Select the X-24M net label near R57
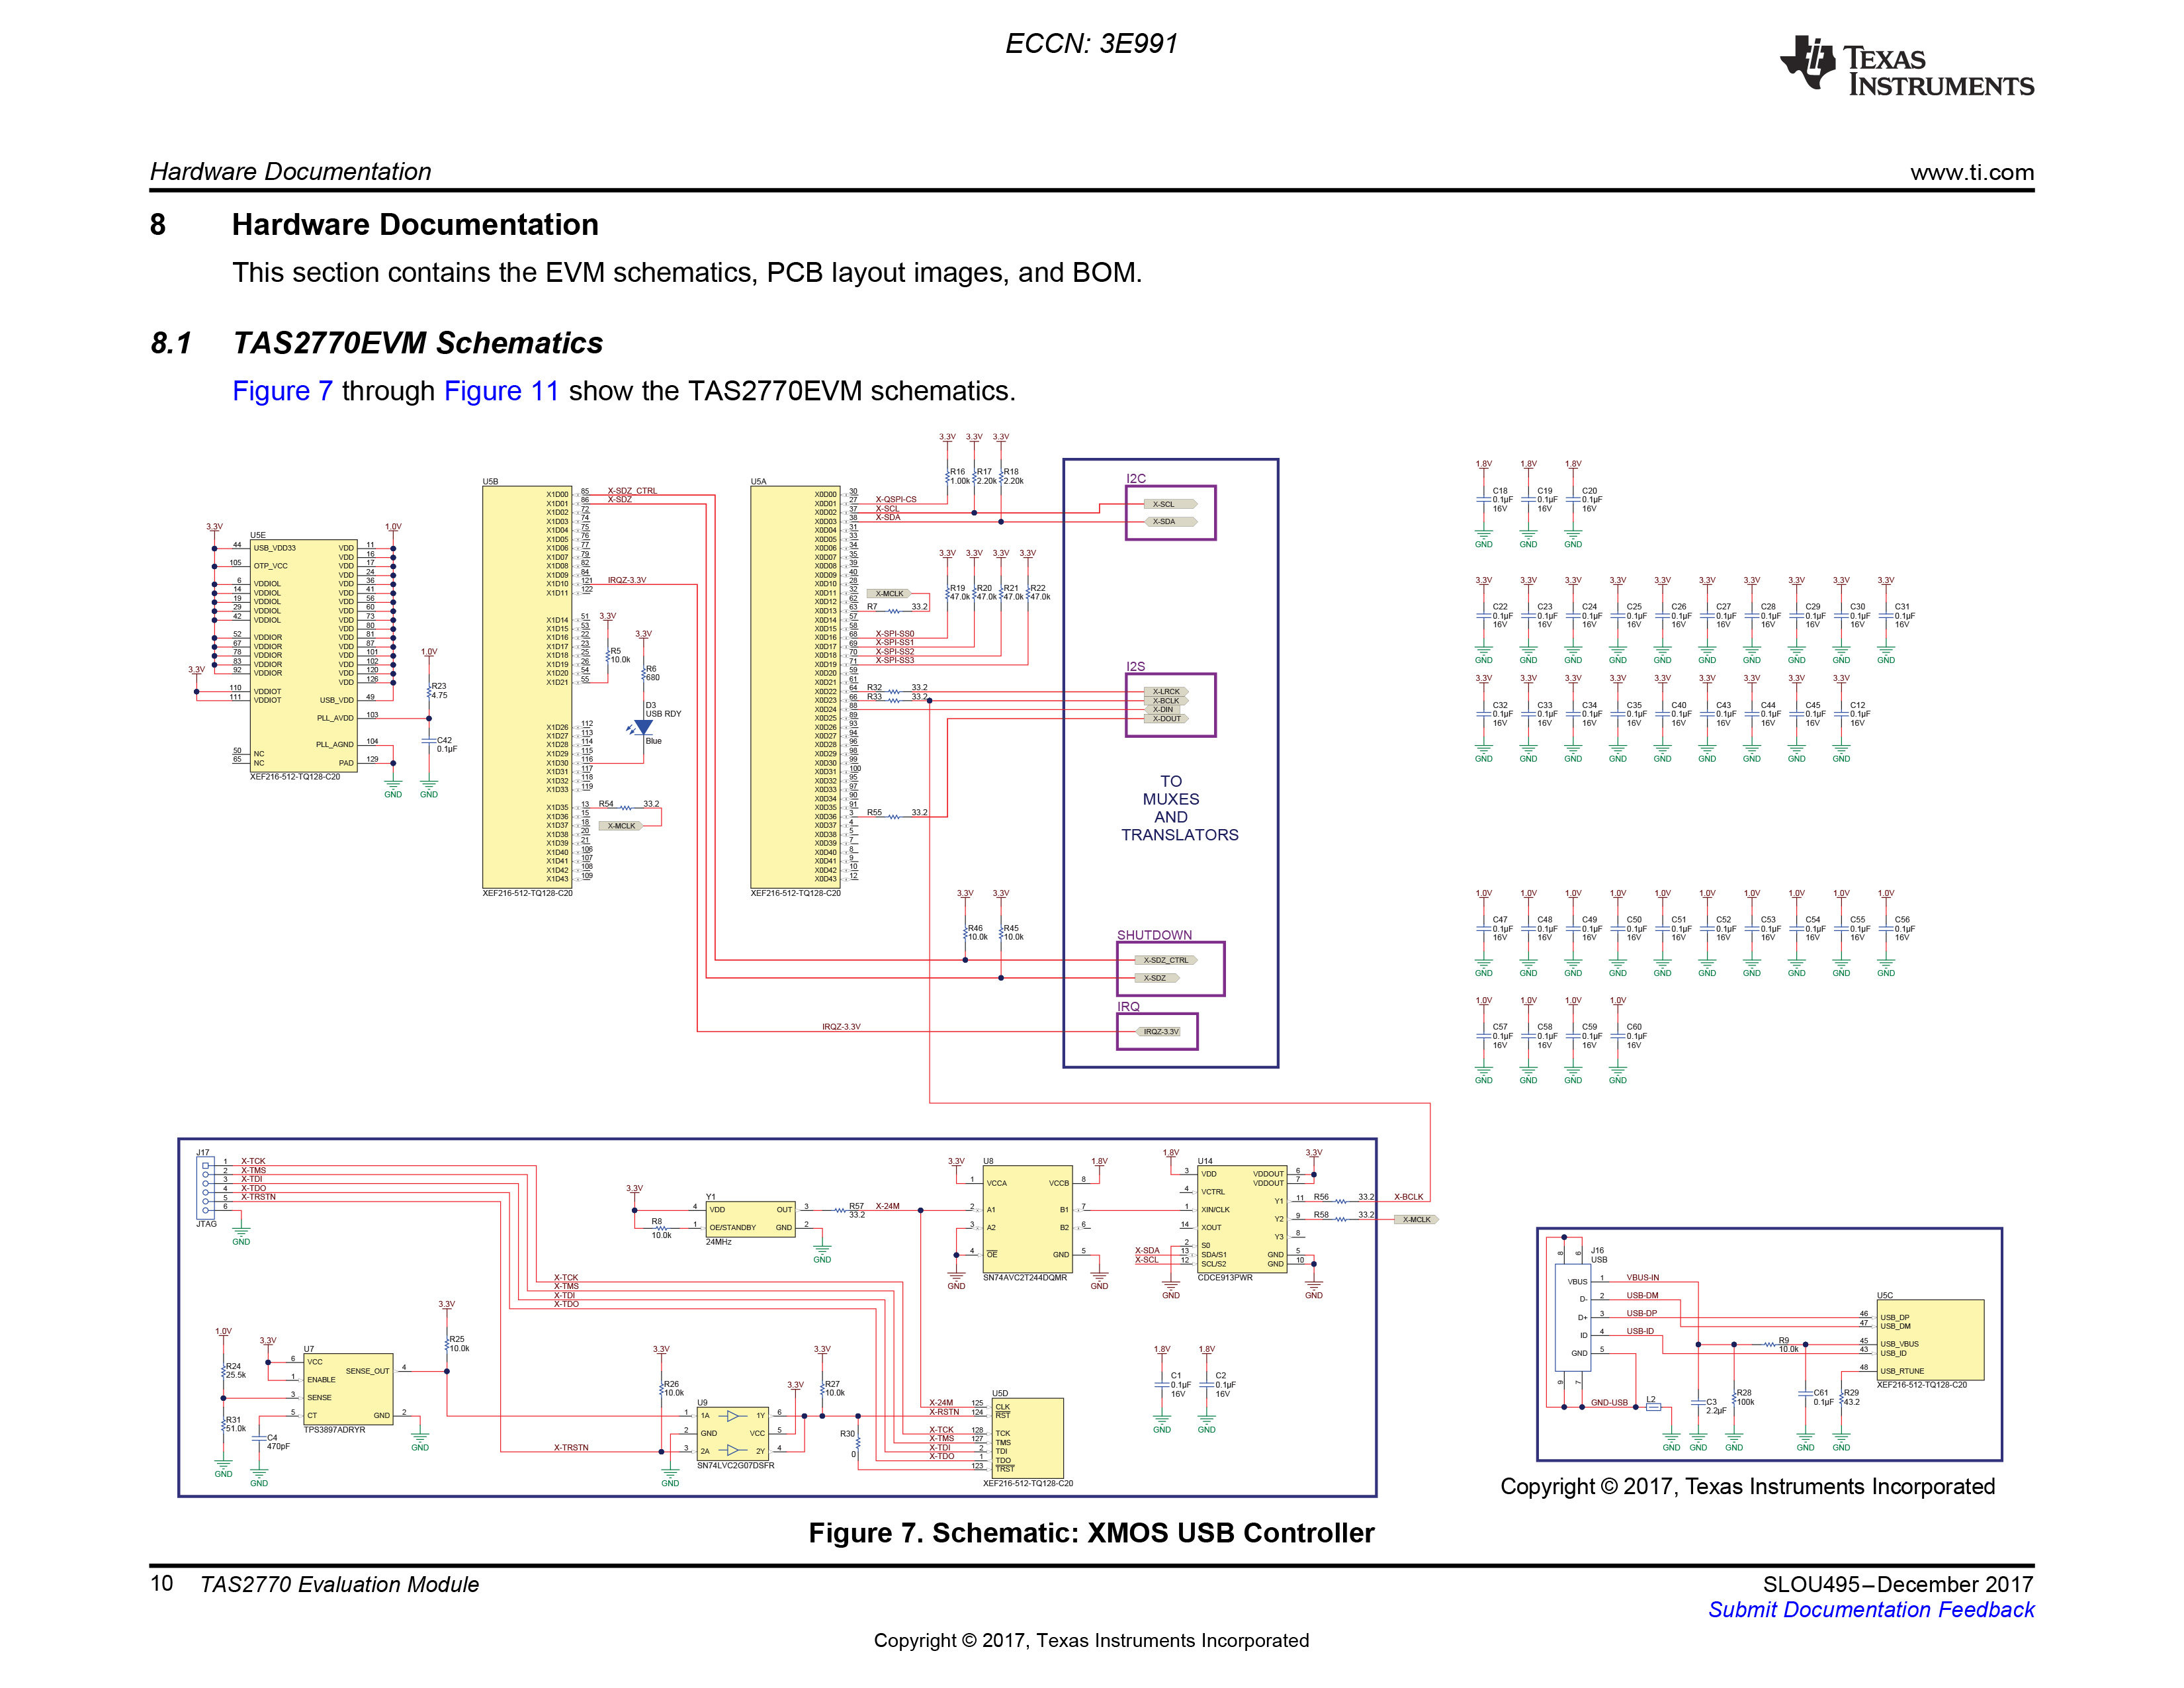The image size is (2184, 1688). [888, 1206]
